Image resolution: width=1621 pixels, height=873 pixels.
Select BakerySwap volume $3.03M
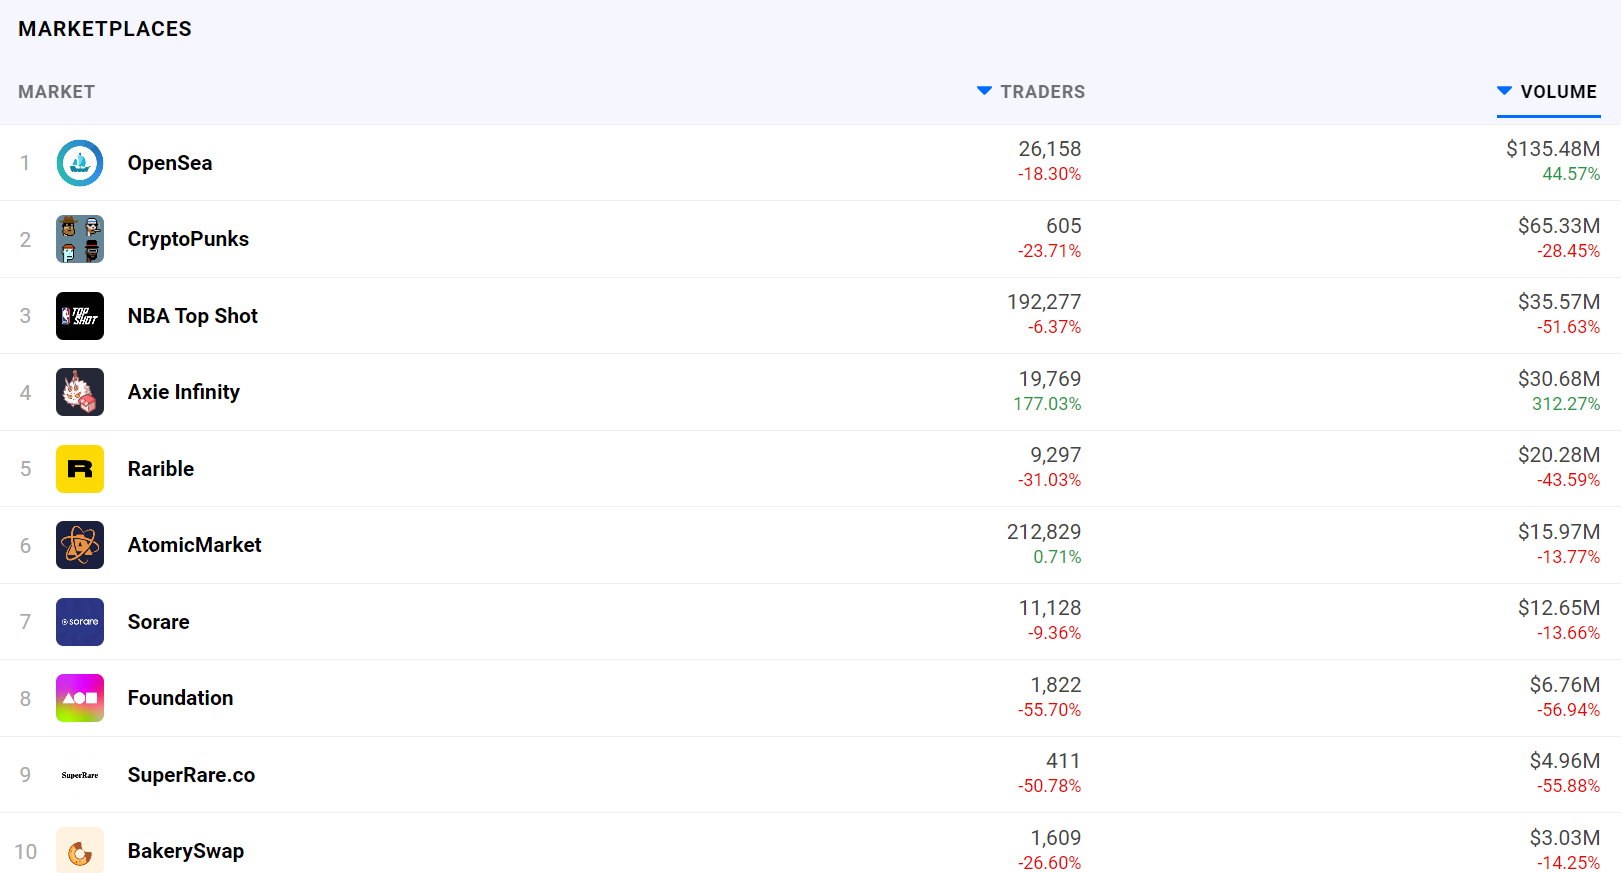1565,838
